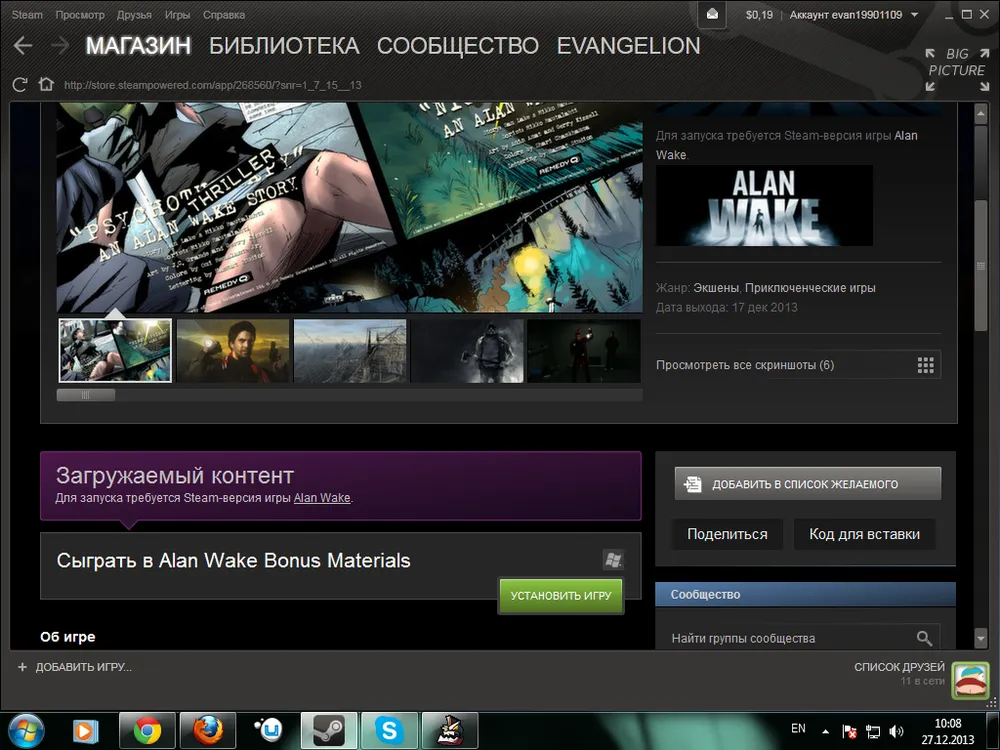This screenshot has height=750, width=1000.
Task: Open the inbox envelope icon
Action: point(712,14)
